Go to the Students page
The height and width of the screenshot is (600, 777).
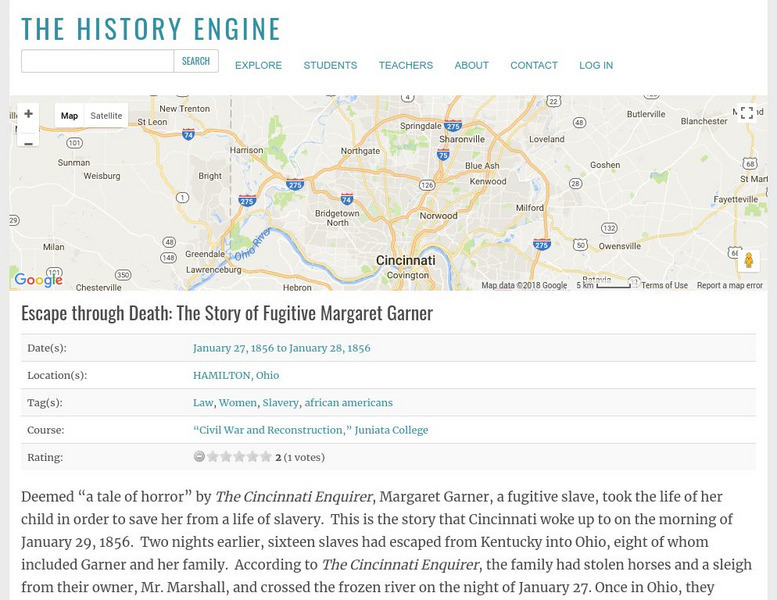pyautogui.click(x=330, y=66)
